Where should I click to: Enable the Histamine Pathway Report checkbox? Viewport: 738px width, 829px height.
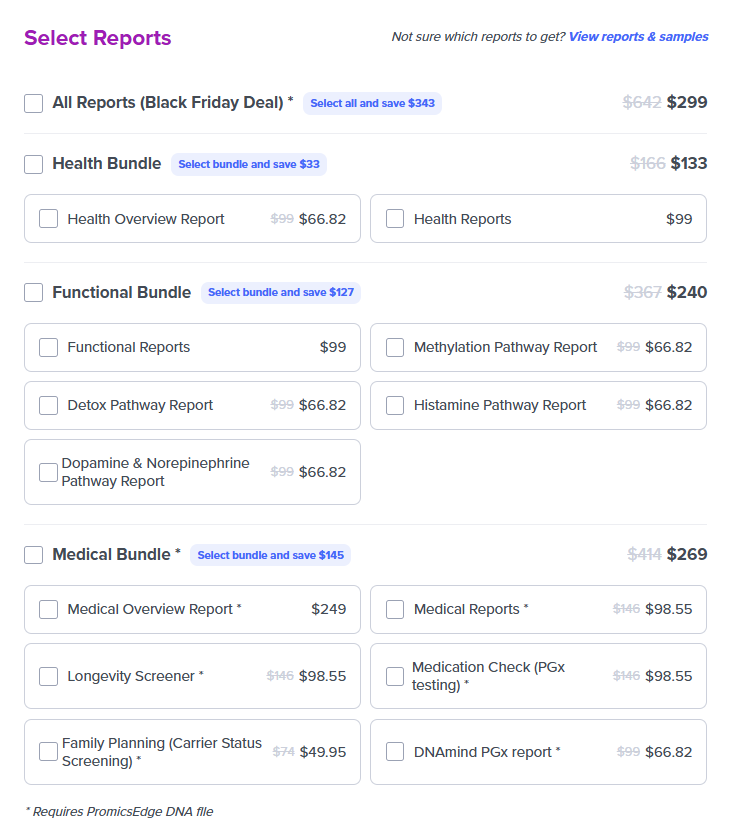click(395, 405)
